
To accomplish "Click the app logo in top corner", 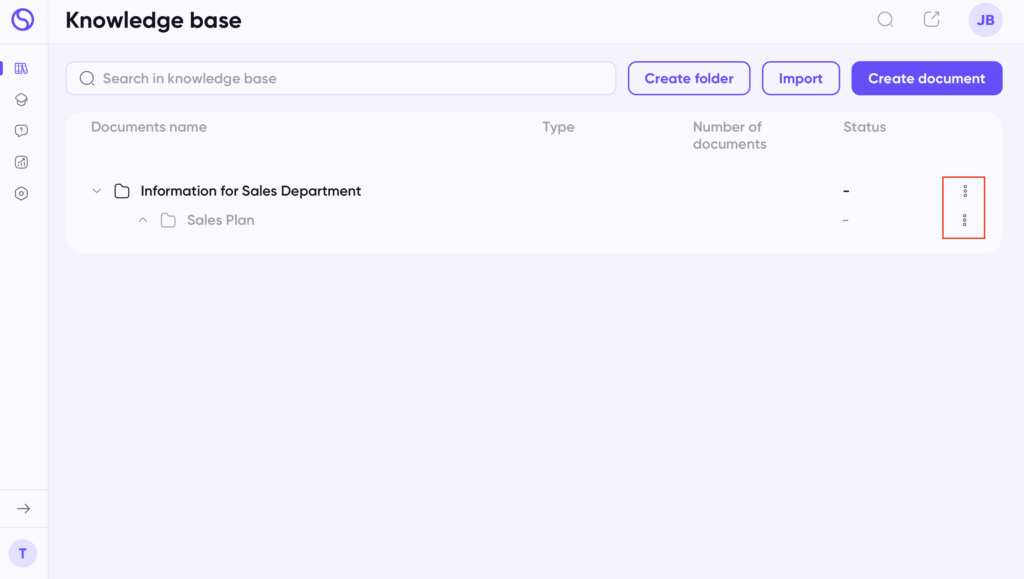I will point(23,20).
